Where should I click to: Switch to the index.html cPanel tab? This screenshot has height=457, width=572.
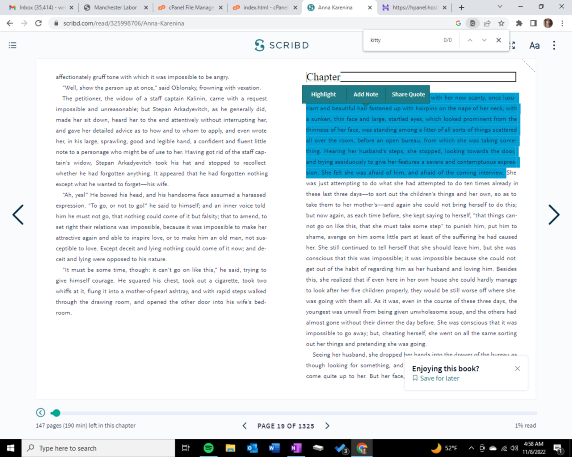[265, 7]
